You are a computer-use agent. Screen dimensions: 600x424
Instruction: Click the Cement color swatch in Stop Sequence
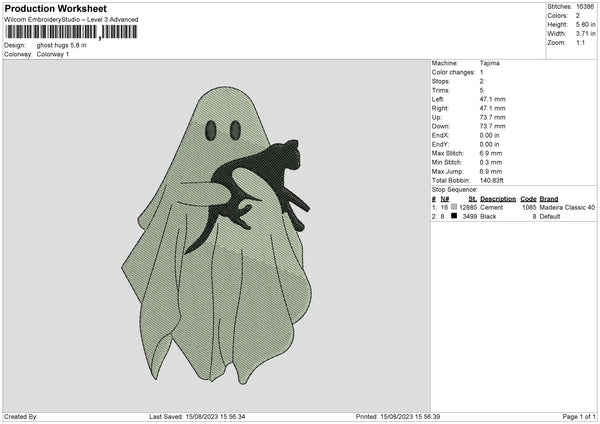click(455, 207)
